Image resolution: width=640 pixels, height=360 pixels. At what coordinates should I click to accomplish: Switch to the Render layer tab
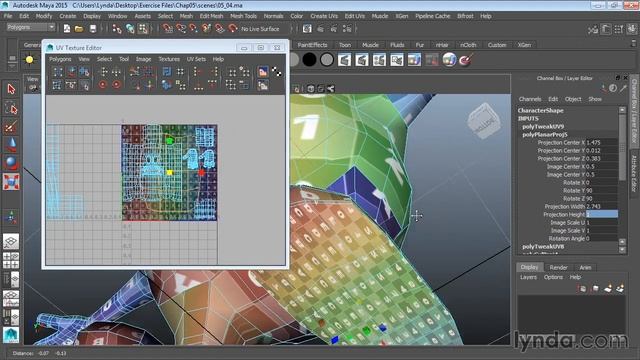(x=558, y=267)
